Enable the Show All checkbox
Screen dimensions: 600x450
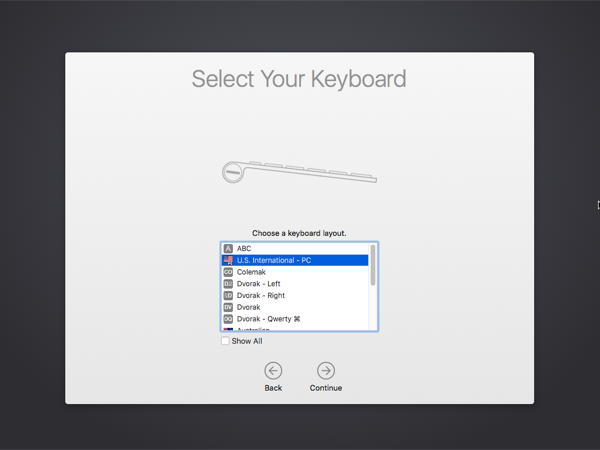[x=225, y=341]
